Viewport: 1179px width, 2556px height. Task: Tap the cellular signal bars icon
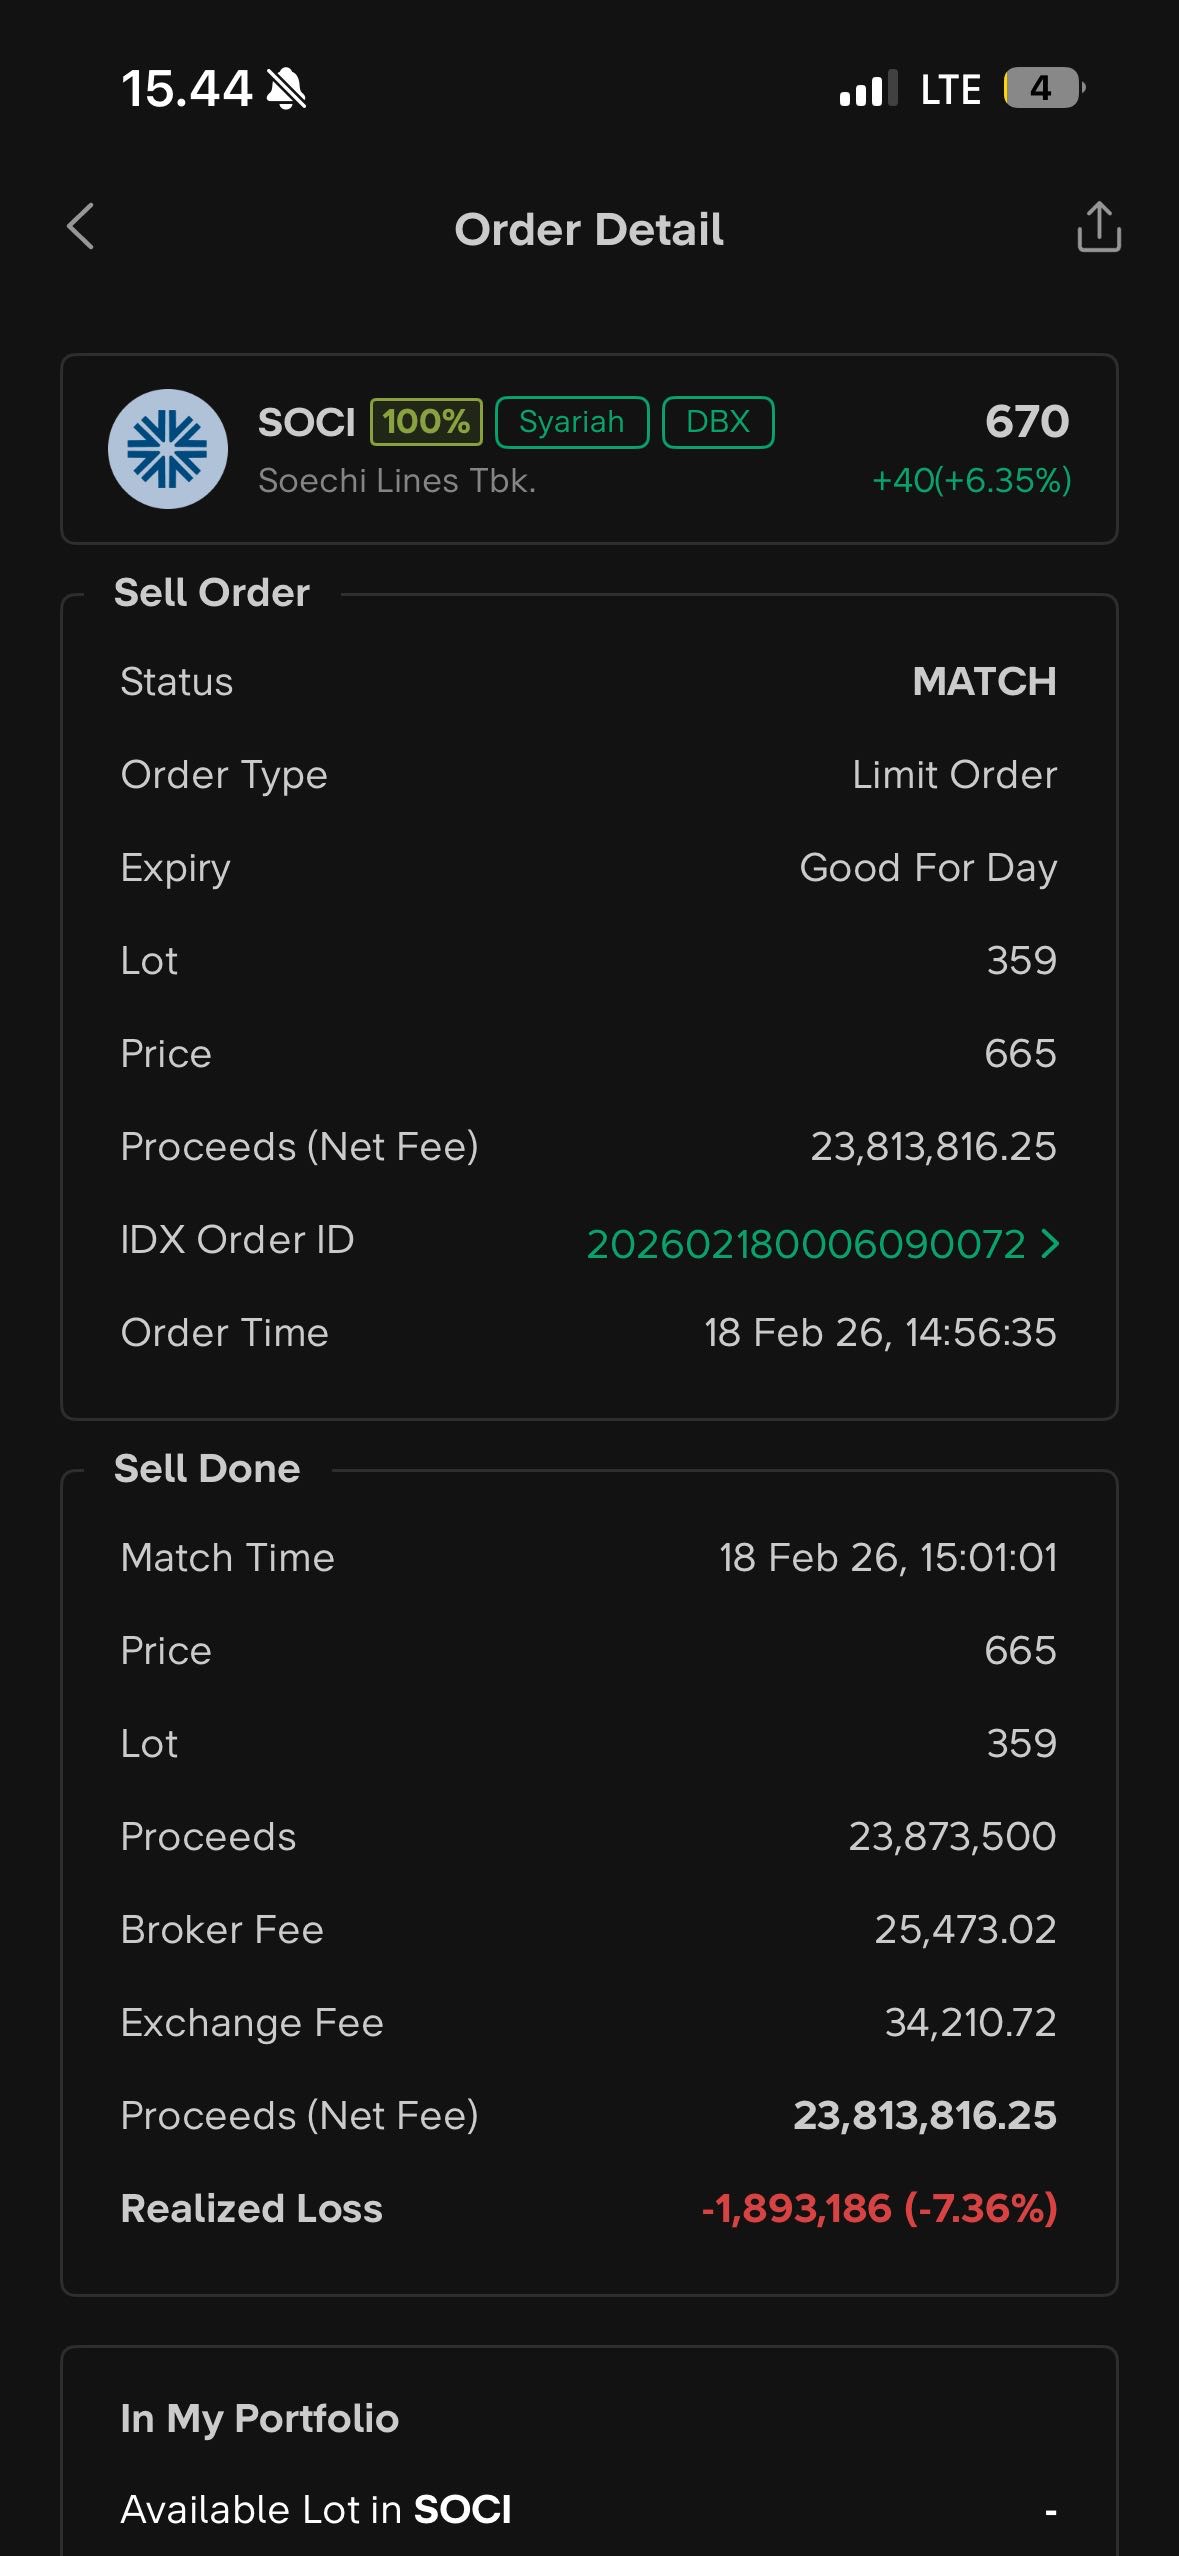point(868,89)
